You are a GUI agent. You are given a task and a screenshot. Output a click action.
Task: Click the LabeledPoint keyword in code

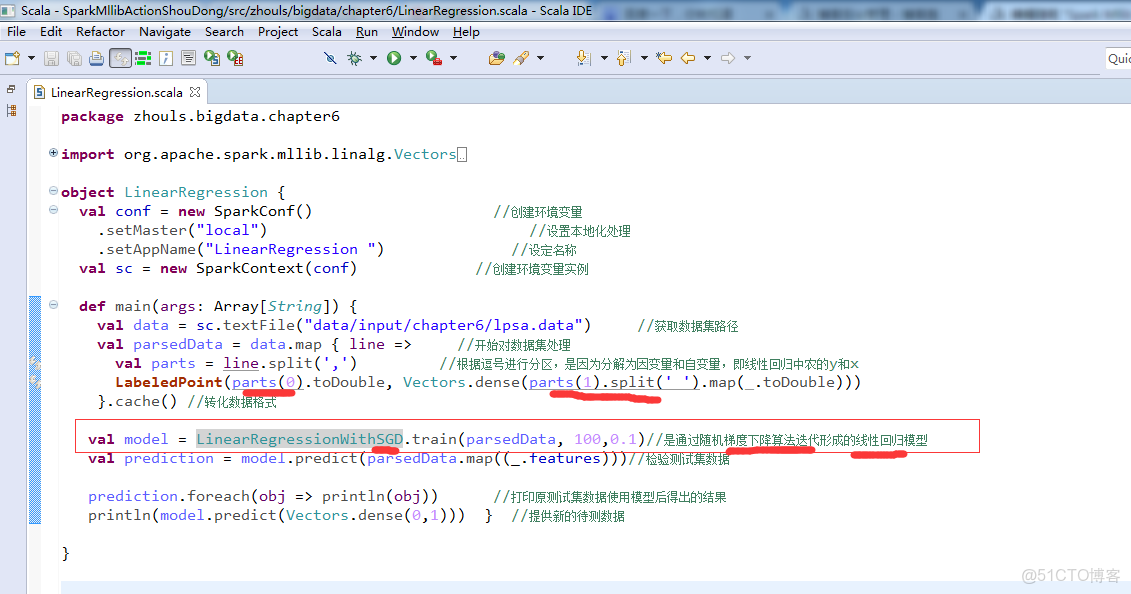click(x=169, y=382)
